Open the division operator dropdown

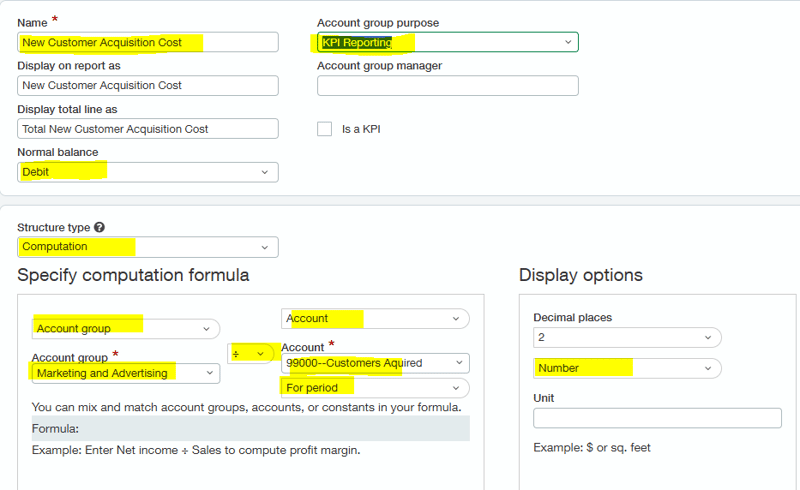tap(251, 354)
